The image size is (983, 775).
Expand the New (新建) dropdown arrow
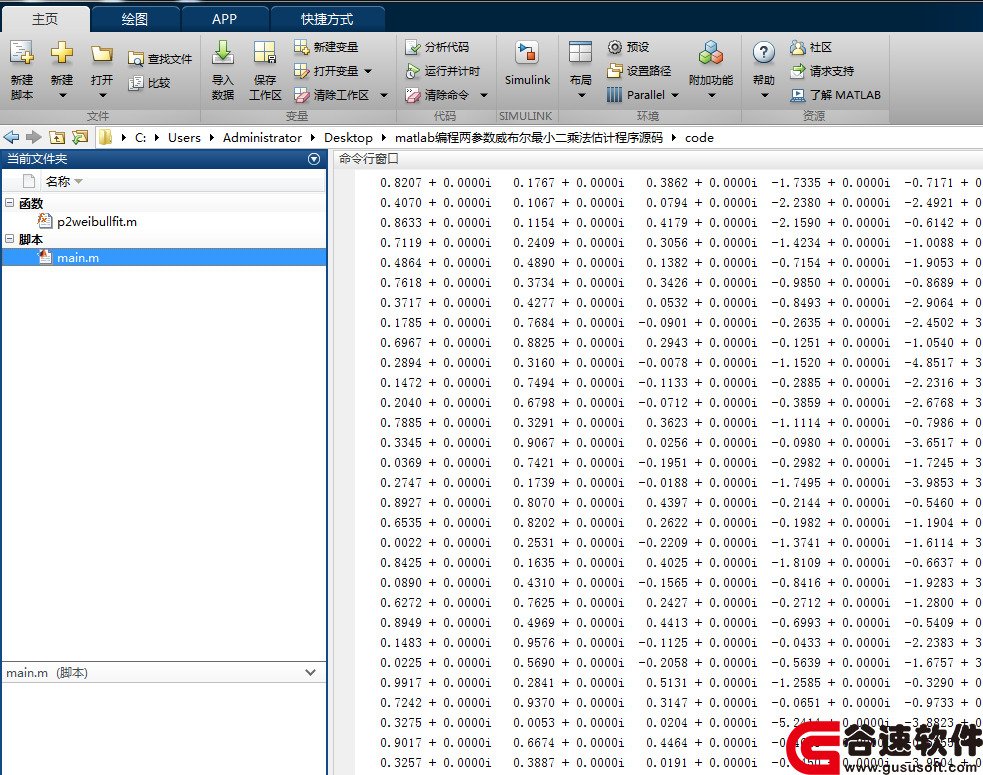pyautogui.click(x=62, y=95)
